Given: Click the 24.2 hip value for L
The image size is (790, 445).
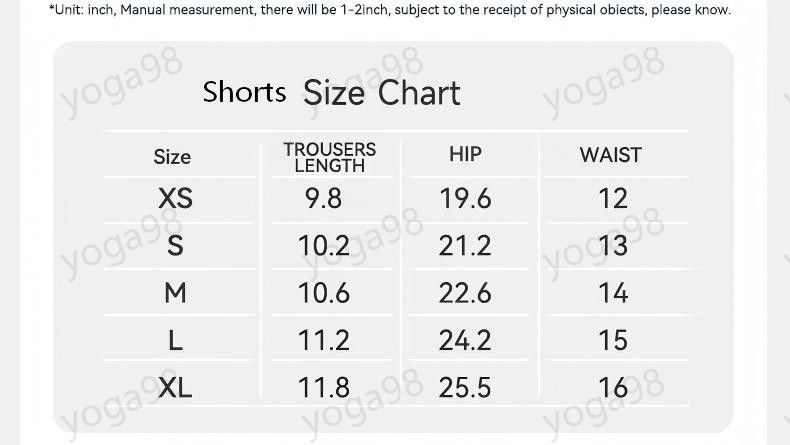Looking at the screenshot, I should pos(465,340).
